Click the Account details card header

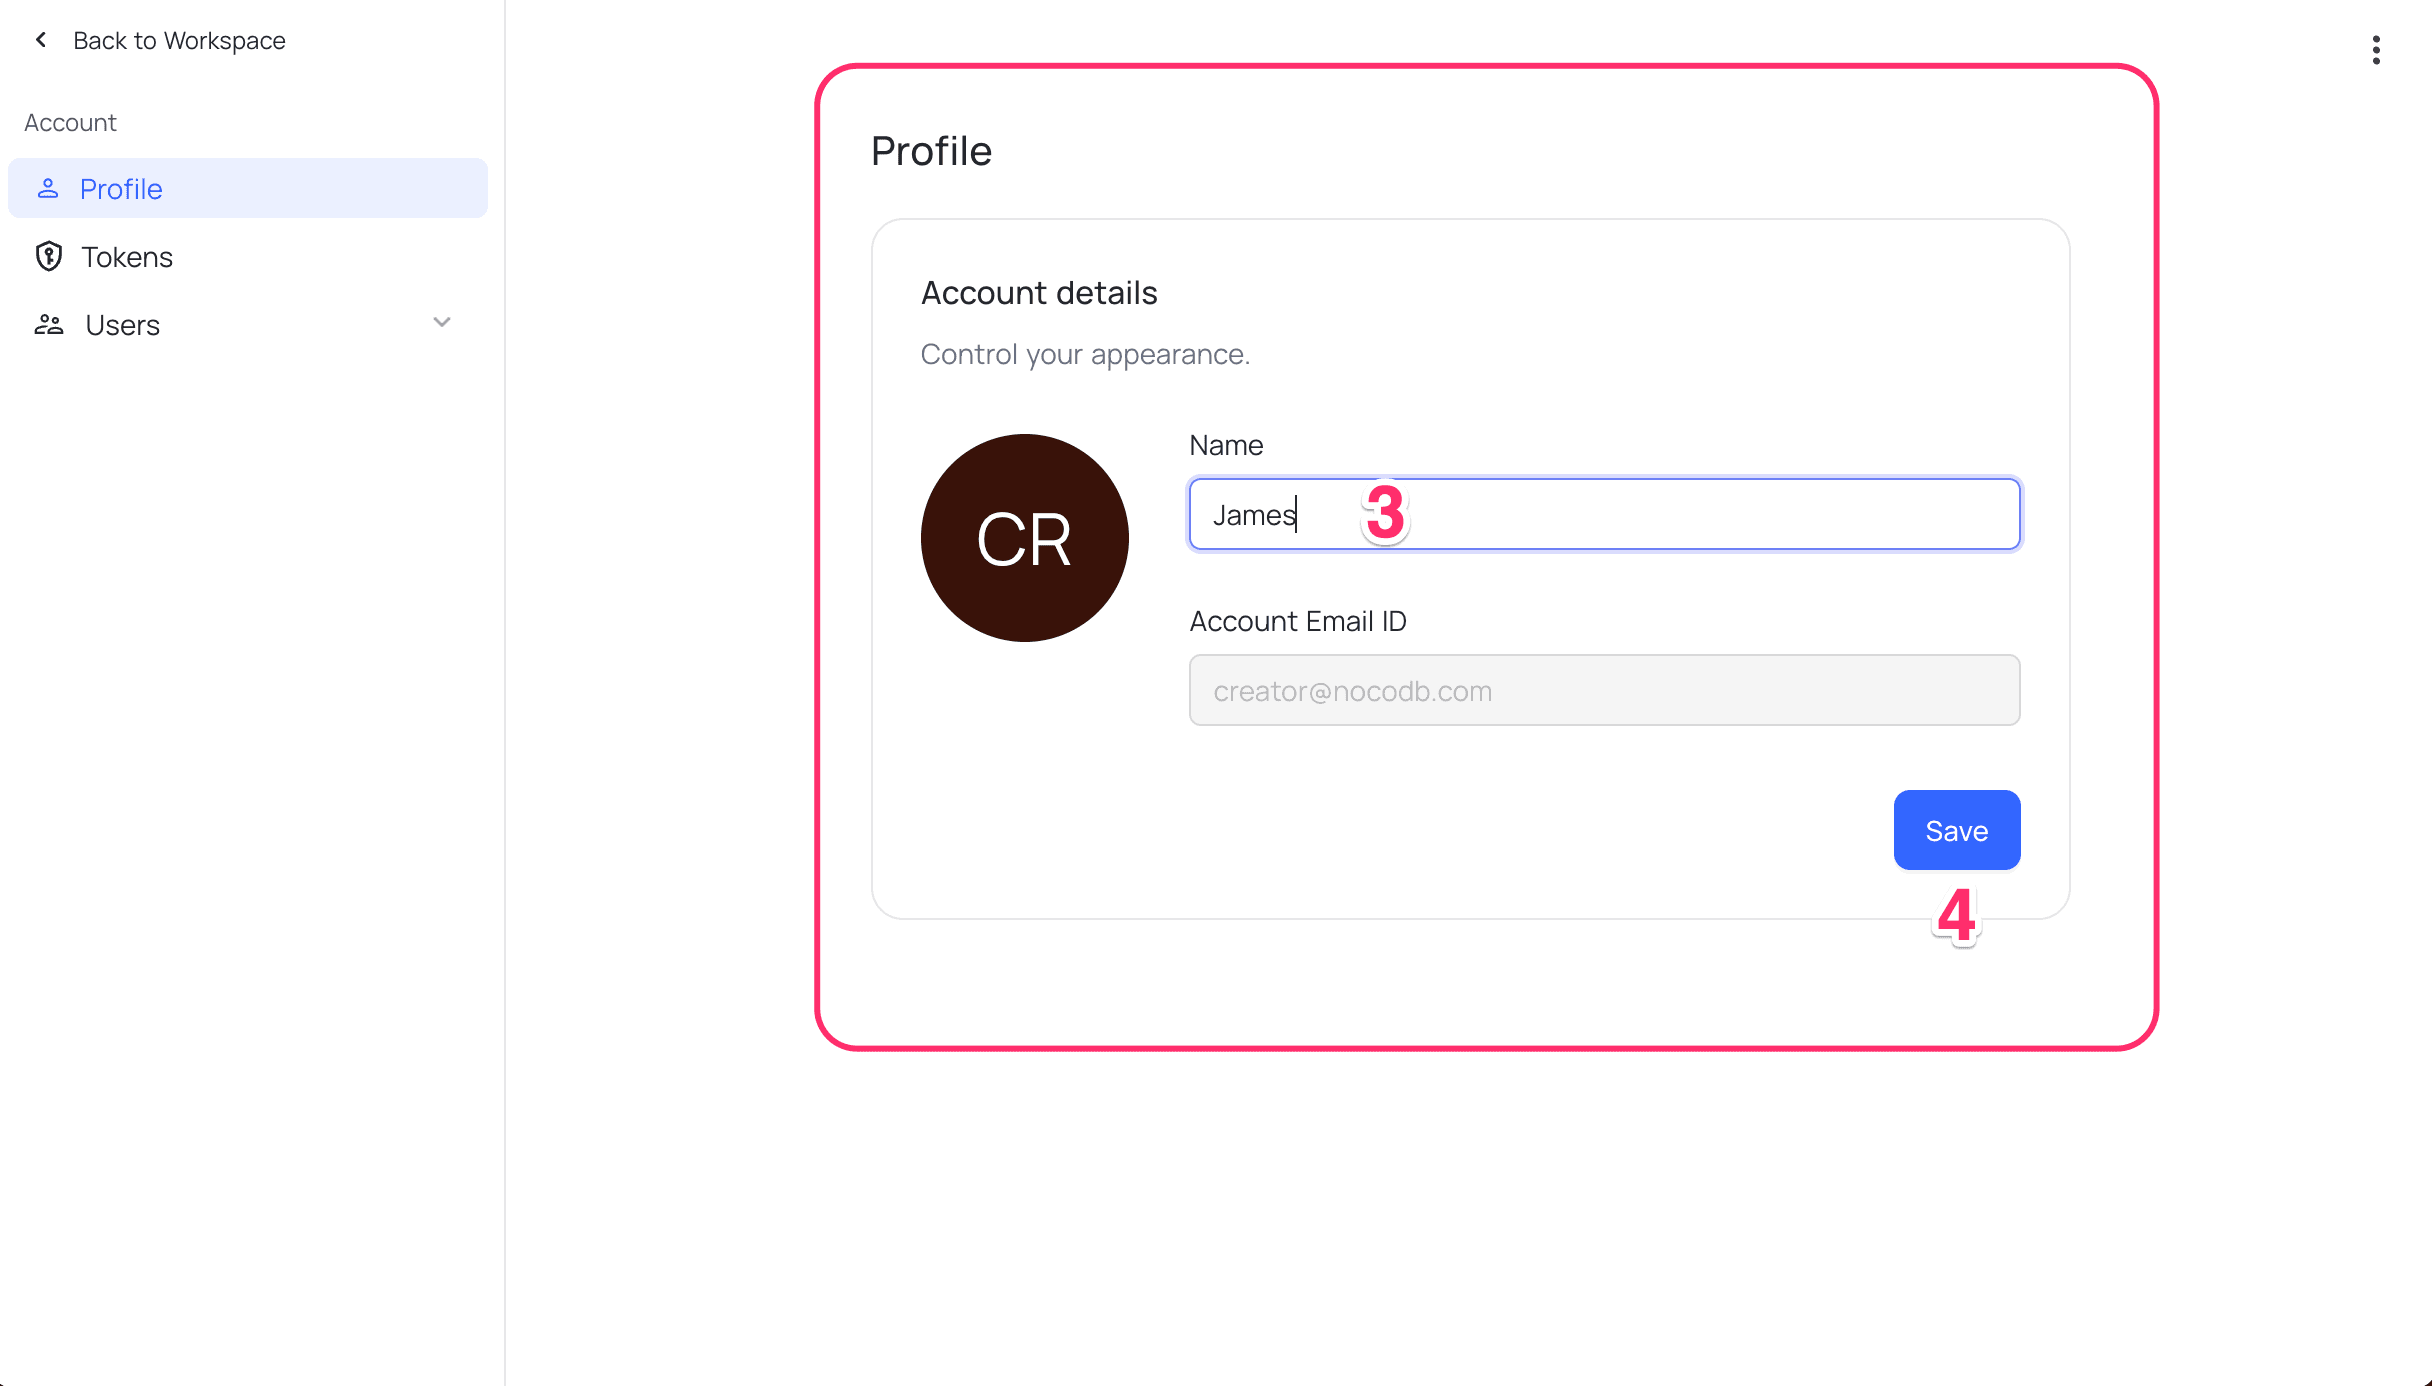[x=1039, y=292]
